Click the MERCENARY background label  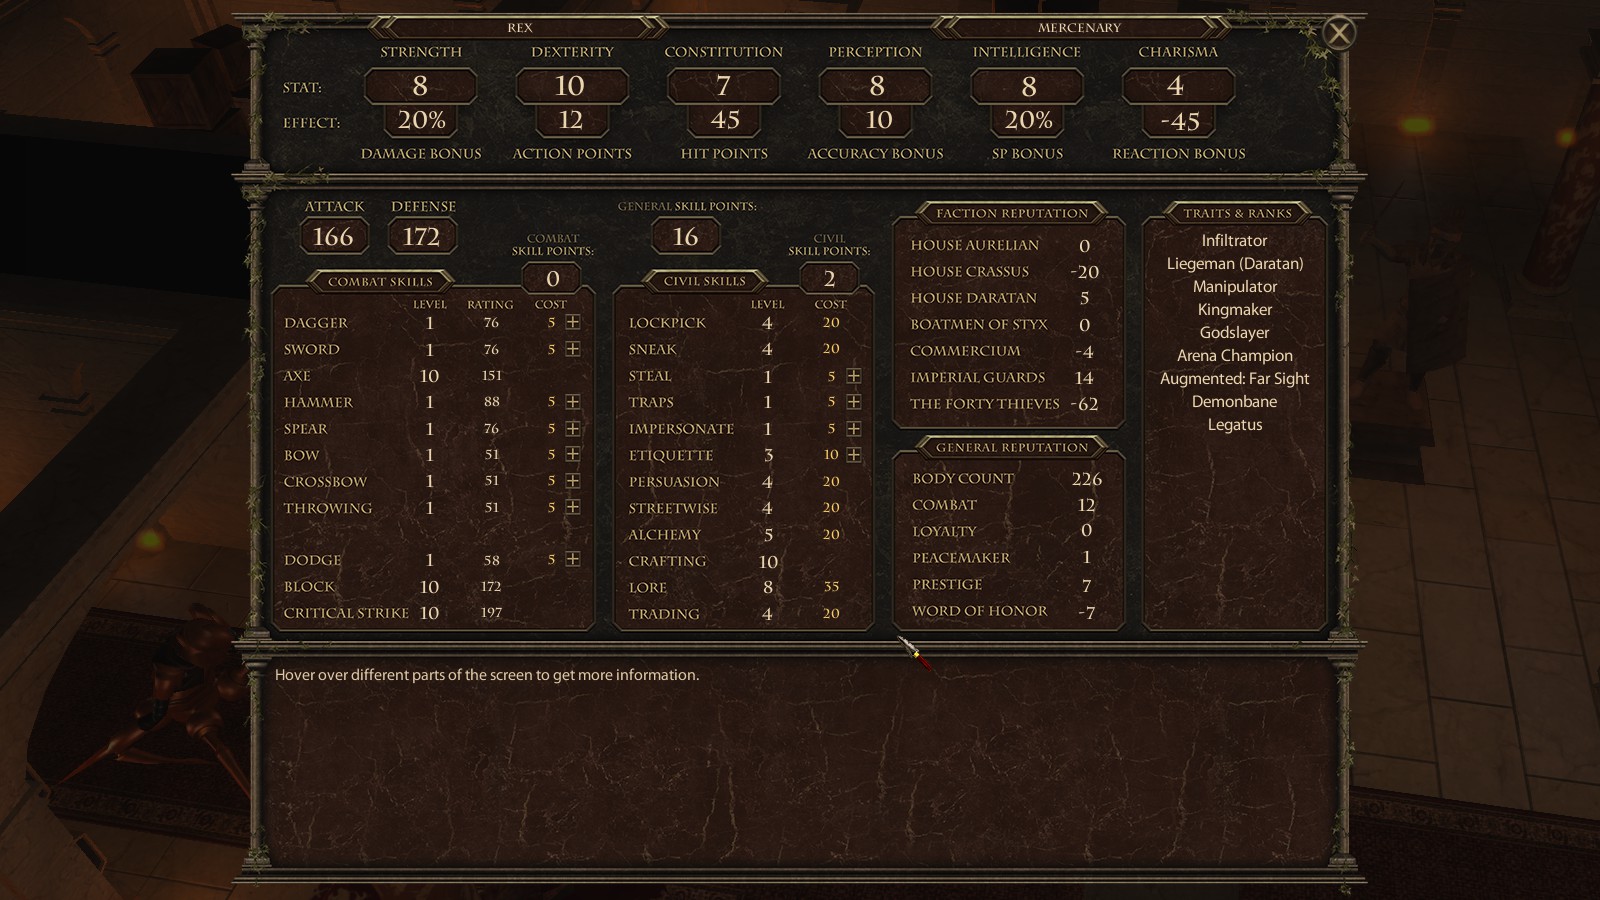coord(1079,28)
